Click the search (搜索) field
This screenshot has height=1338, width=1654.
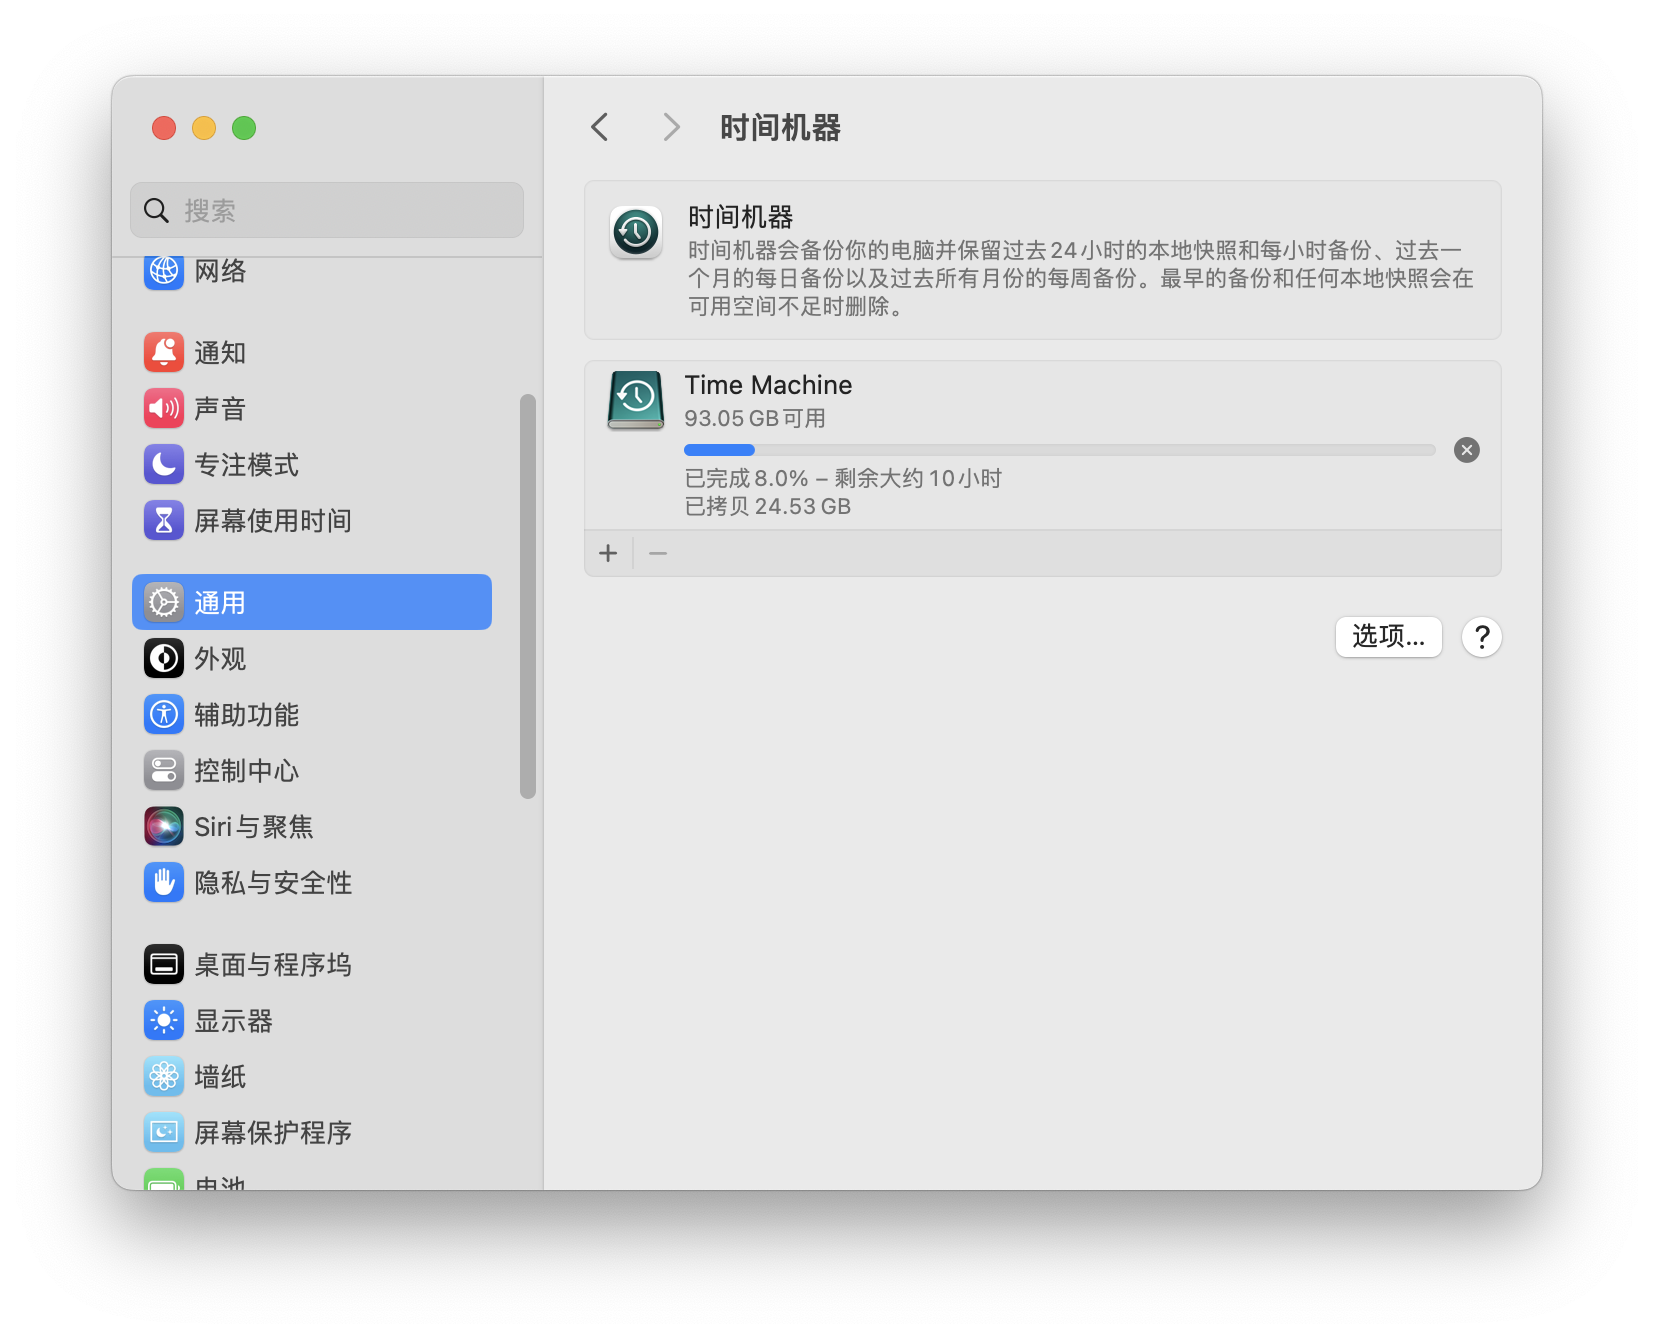(x=327, y=210)
